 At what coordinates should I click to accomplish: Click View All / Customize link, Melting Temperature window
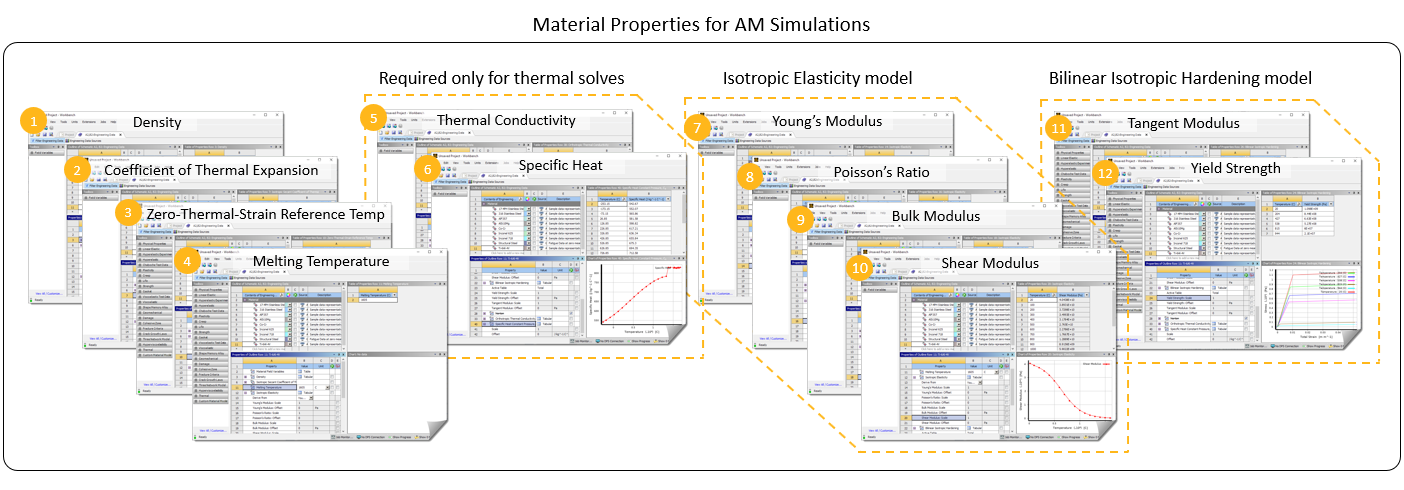click(x=213, y=430)
